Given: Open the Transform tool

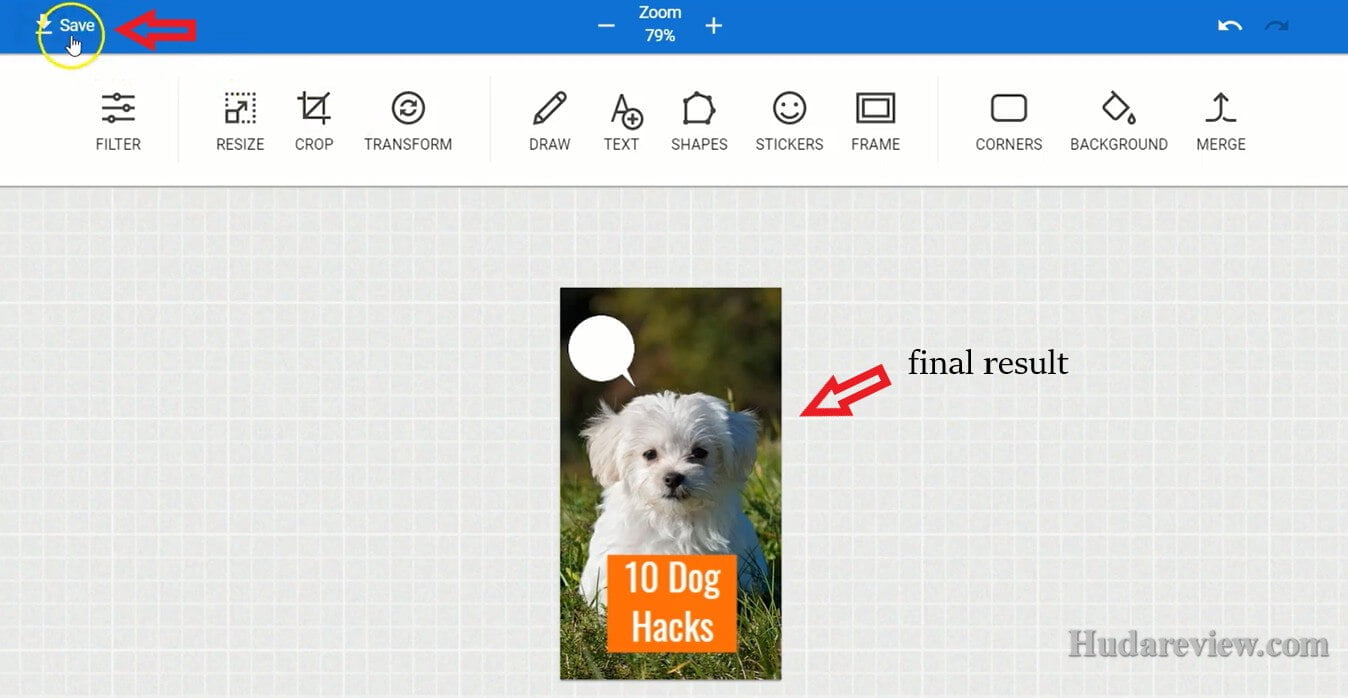Looking at the screenshot, I should point(408,122).
